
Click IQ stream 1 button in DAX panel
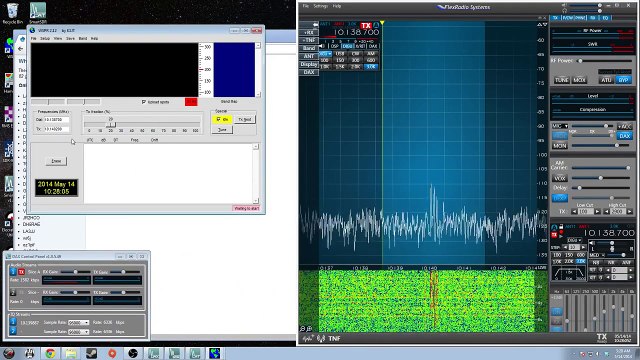(x=13, y=322)
